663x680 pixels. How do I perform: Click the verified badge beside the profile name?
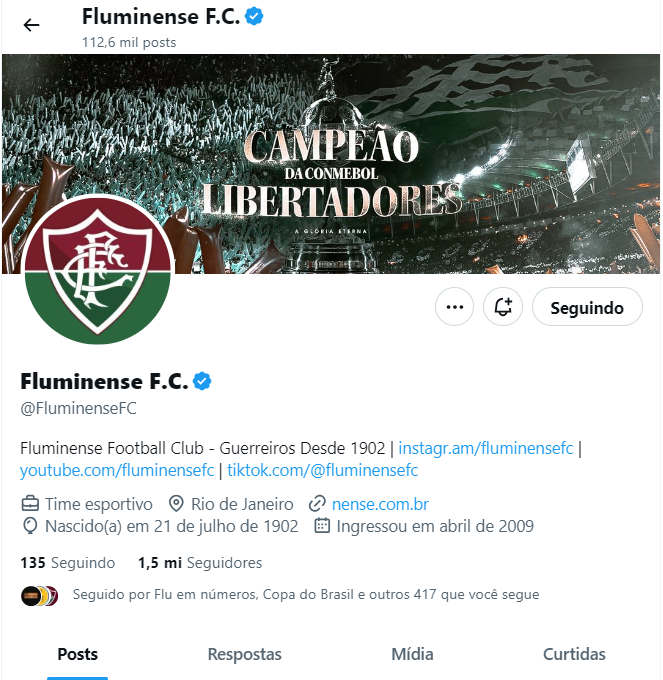click(x=202, y=381)
